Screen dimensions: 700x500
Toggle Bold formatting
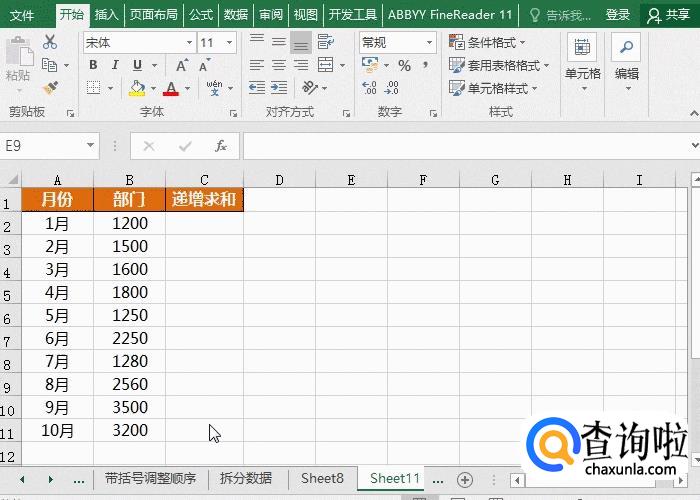(93, 65)
